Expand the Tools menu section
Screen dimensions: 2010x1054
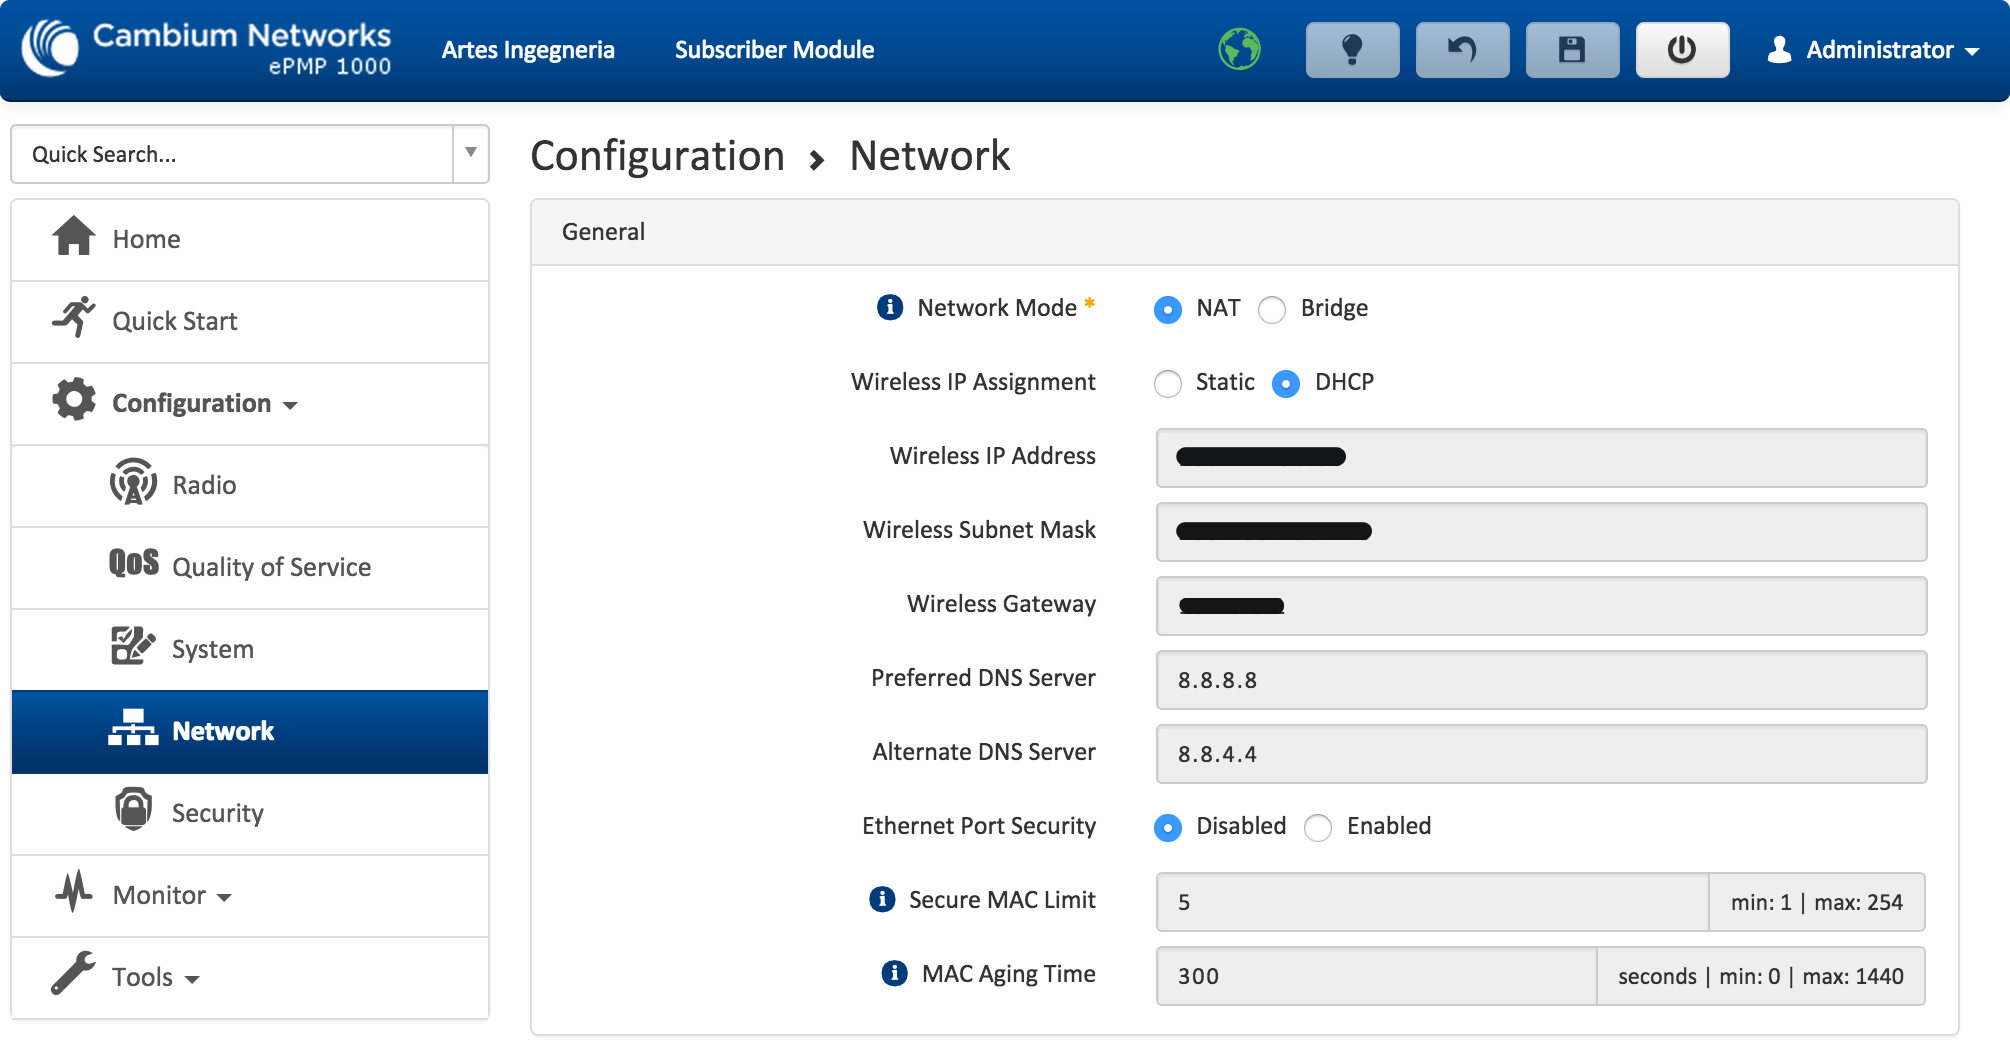pyautogui.click(x=192, y=980)
